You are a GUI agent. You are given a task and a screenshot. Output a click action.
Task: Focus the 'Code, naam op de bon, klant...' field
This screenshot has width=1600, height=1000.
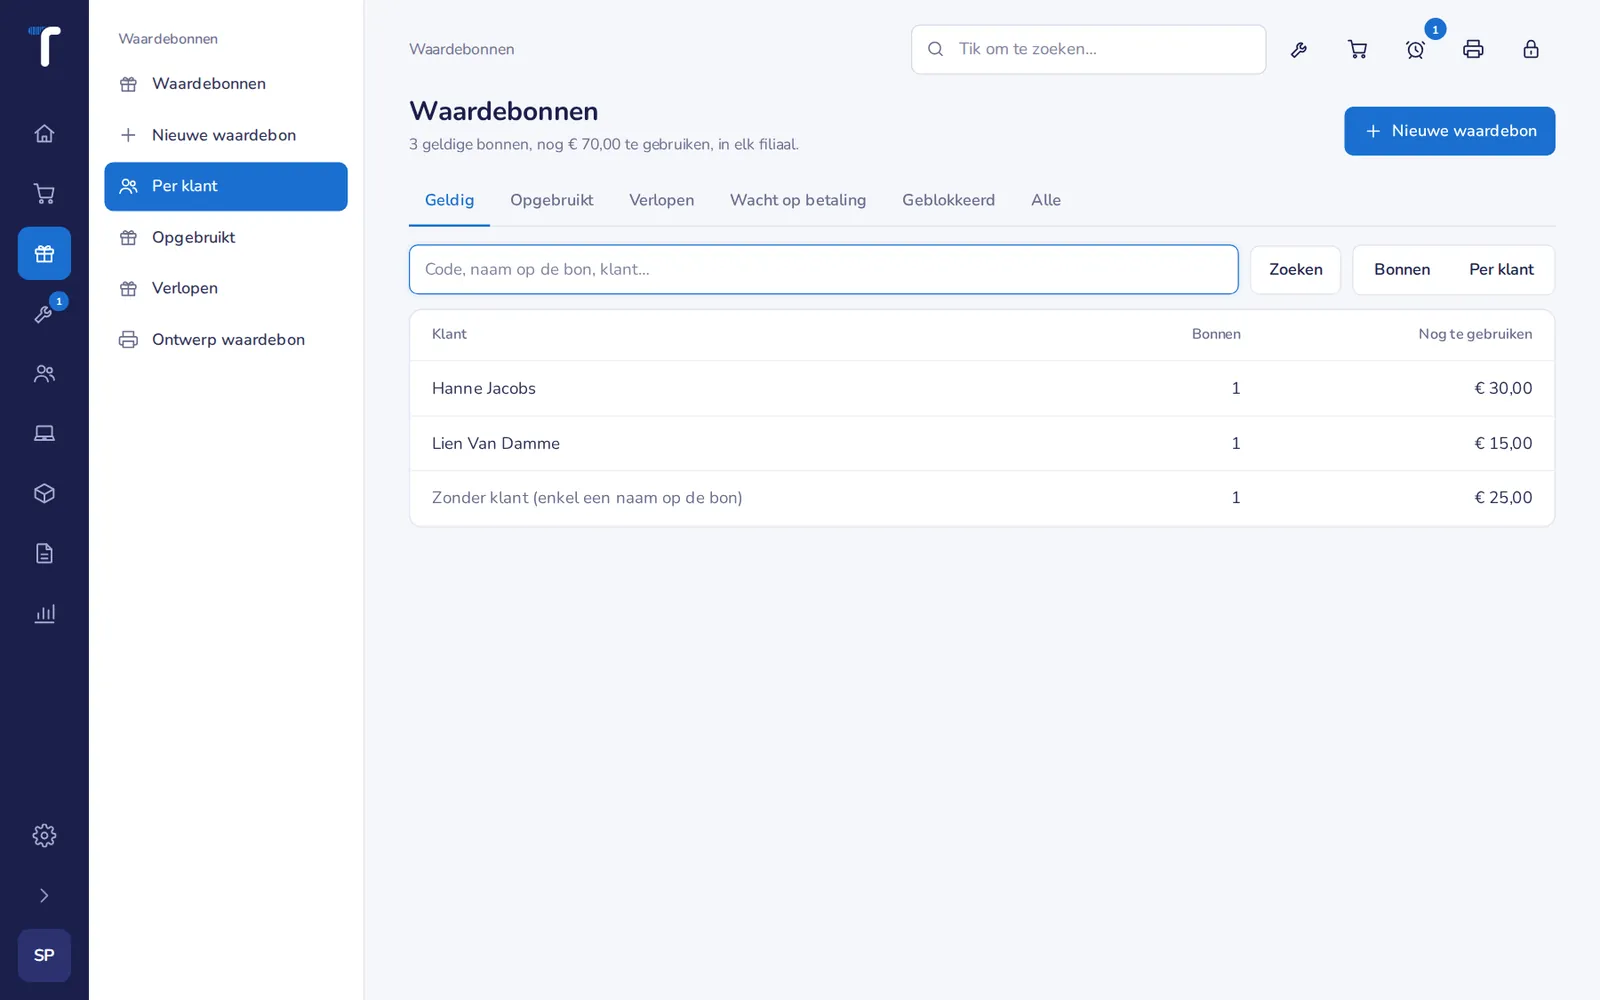823,269
